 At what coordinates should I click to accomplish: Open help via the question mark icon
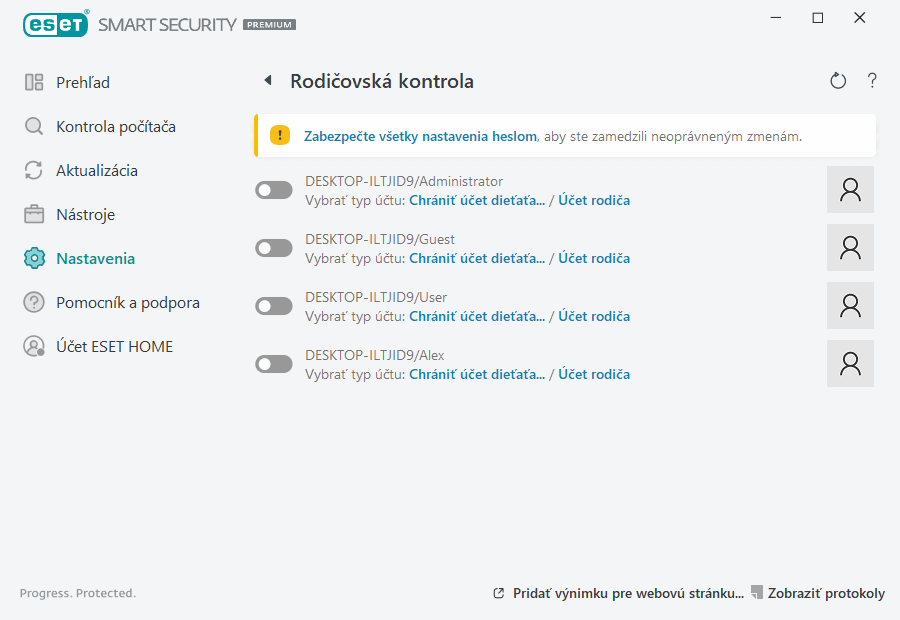click(x=872, y=81)
